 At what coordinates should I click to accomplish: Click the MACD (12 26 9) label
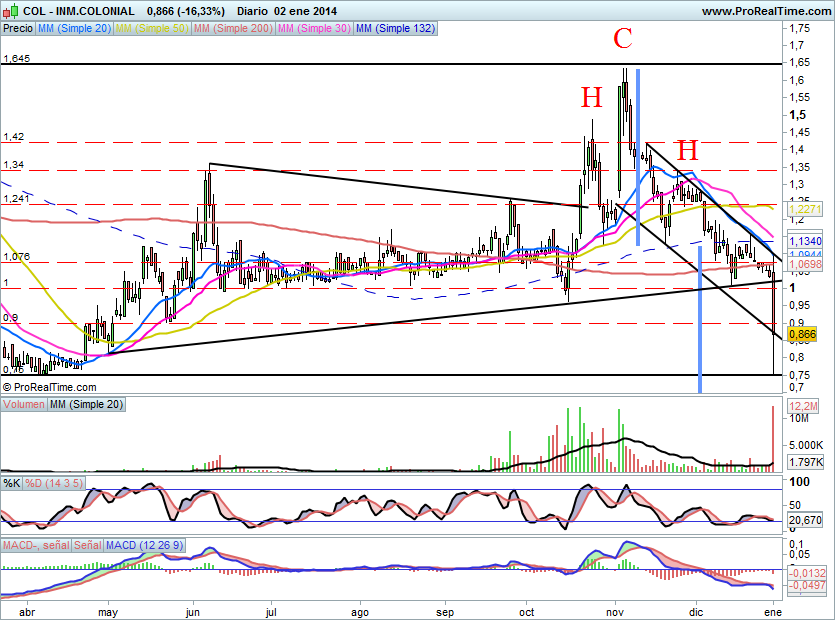pyautogui.click(x=144, y=545)
